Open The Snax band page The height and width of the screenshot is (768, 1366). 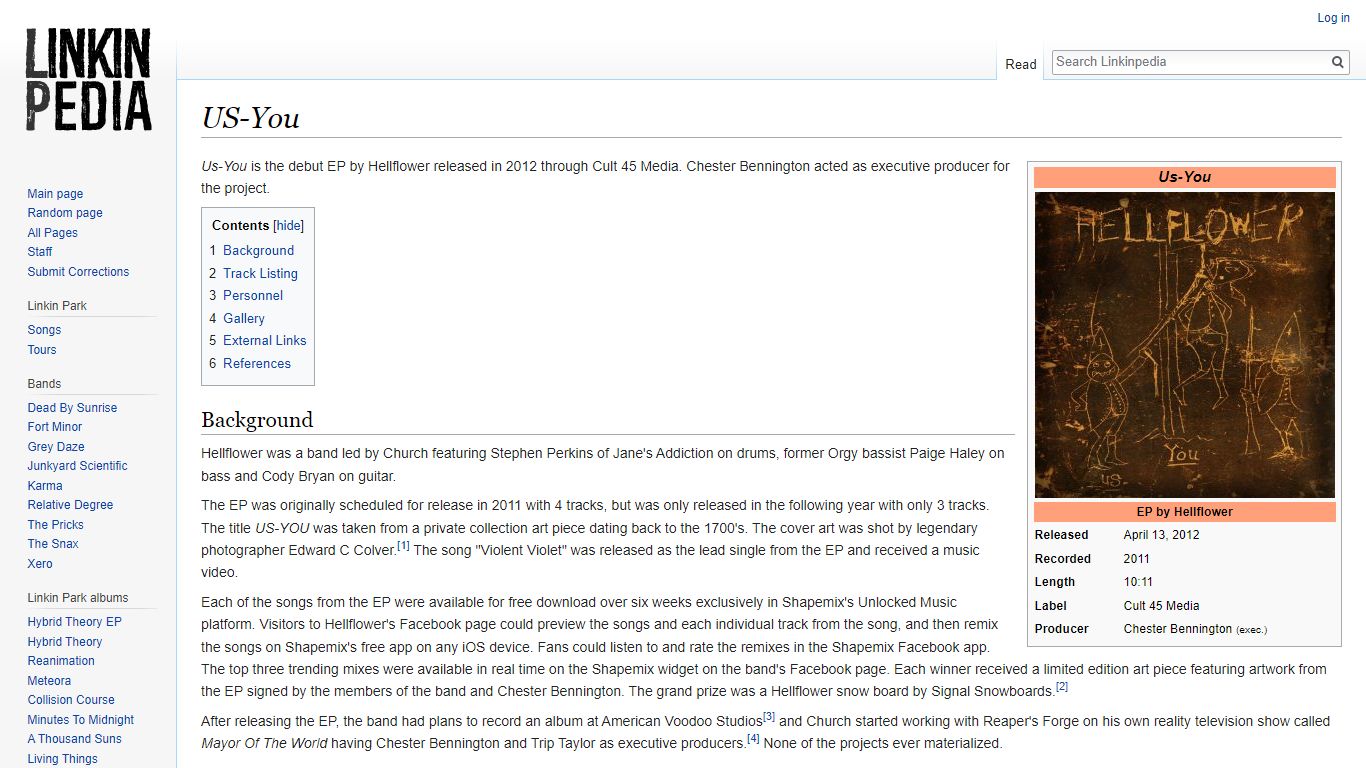coord(53,544)
